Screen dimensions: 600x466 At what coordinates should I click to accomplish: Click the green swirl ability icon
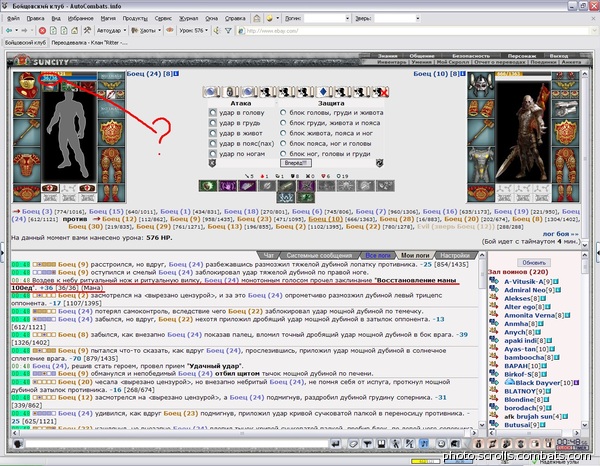click(208, 186)
